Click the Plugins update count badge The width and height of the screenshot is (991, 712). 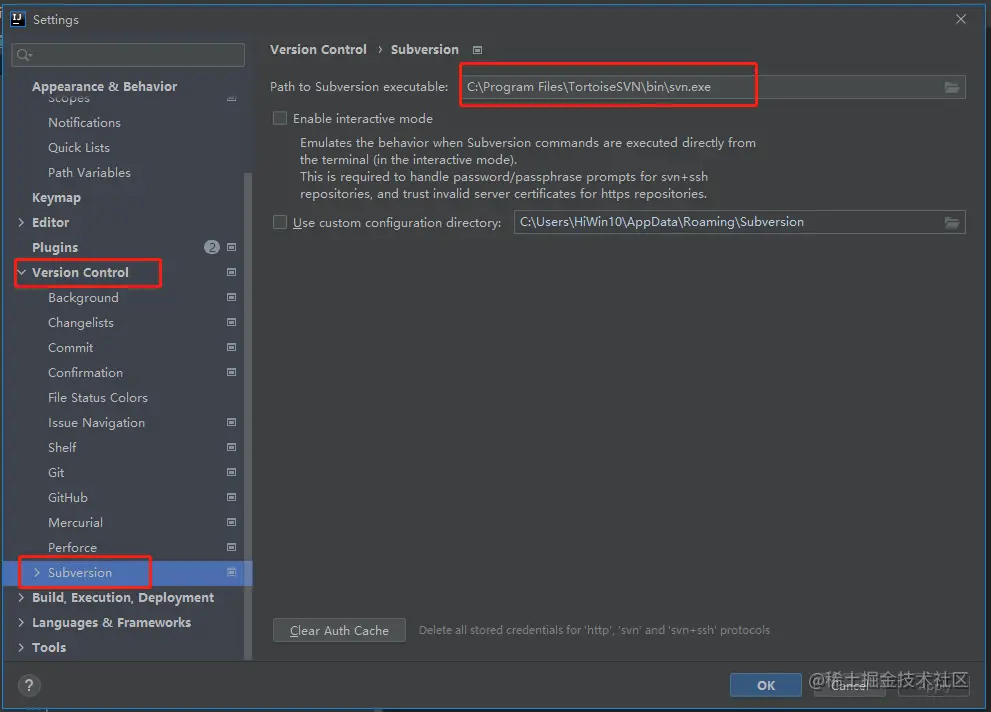tap(212, 247)
